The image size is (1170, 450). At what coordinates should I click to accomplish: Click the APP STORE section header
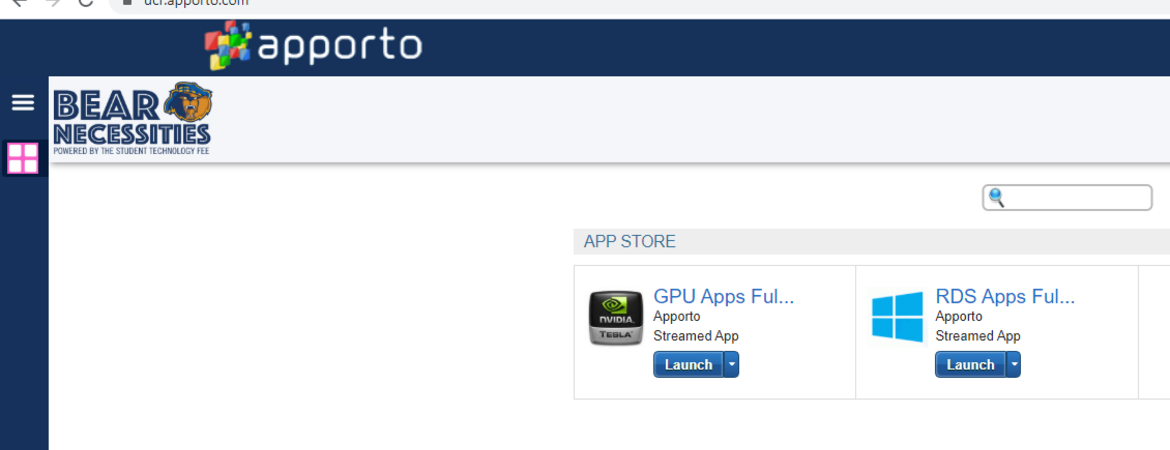coord(630,242)
